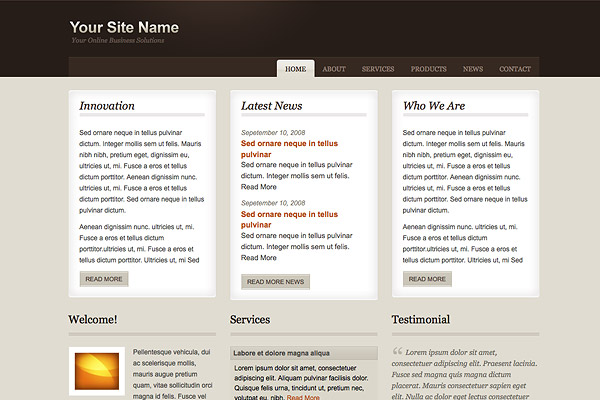This screenshot has height=400, width=600.
Task: Open the first news headline link
Action: click(289, 149)
